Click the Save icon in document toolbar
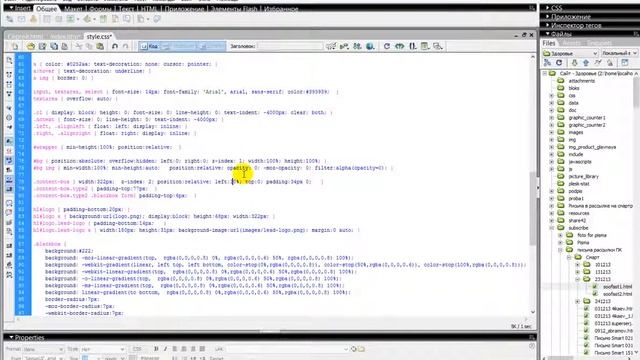 pyautogui.click(x=42, y=47)
